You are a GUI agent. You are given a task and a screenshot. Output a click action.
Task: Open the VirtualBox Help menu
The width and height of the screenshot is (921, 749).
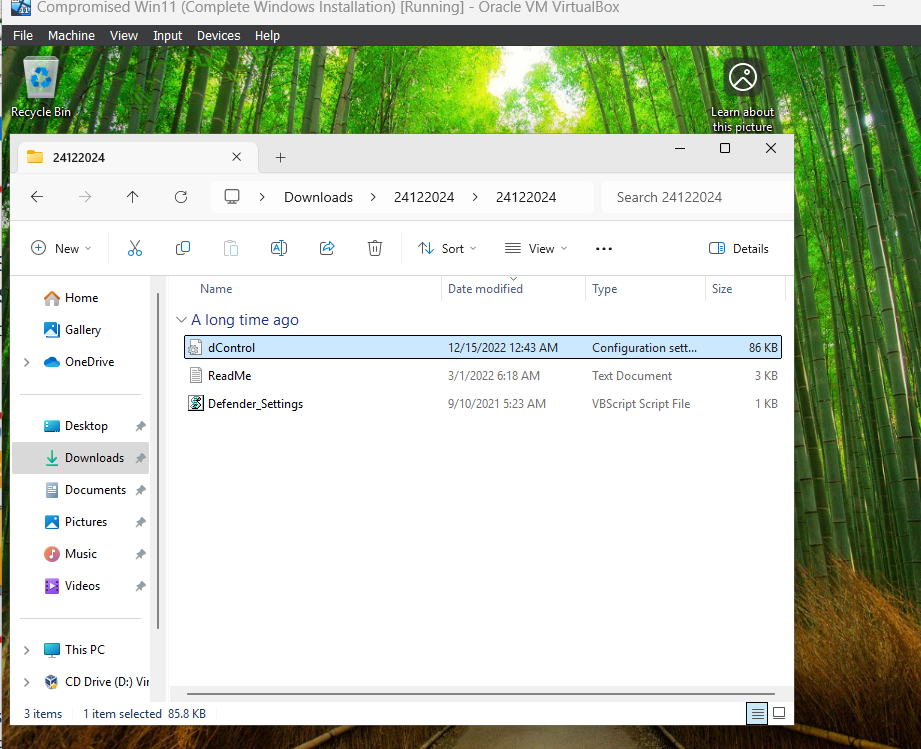(267, 36)
